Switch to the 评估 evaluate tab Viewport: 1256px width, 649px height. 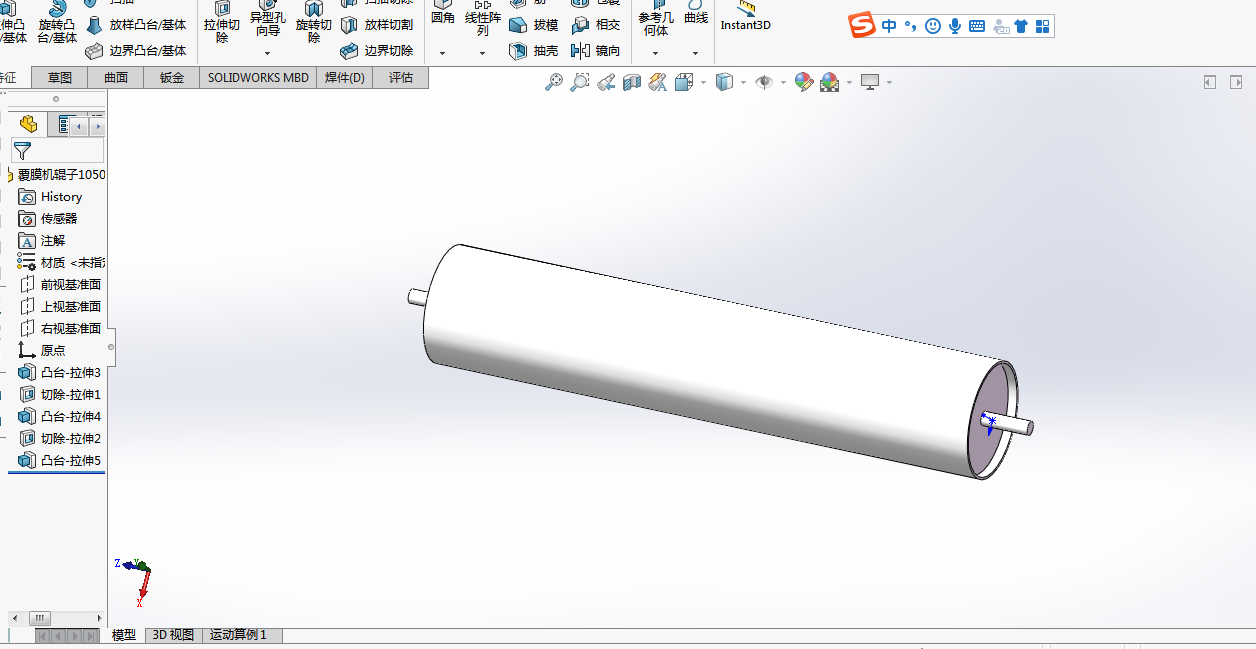point(401,77)
